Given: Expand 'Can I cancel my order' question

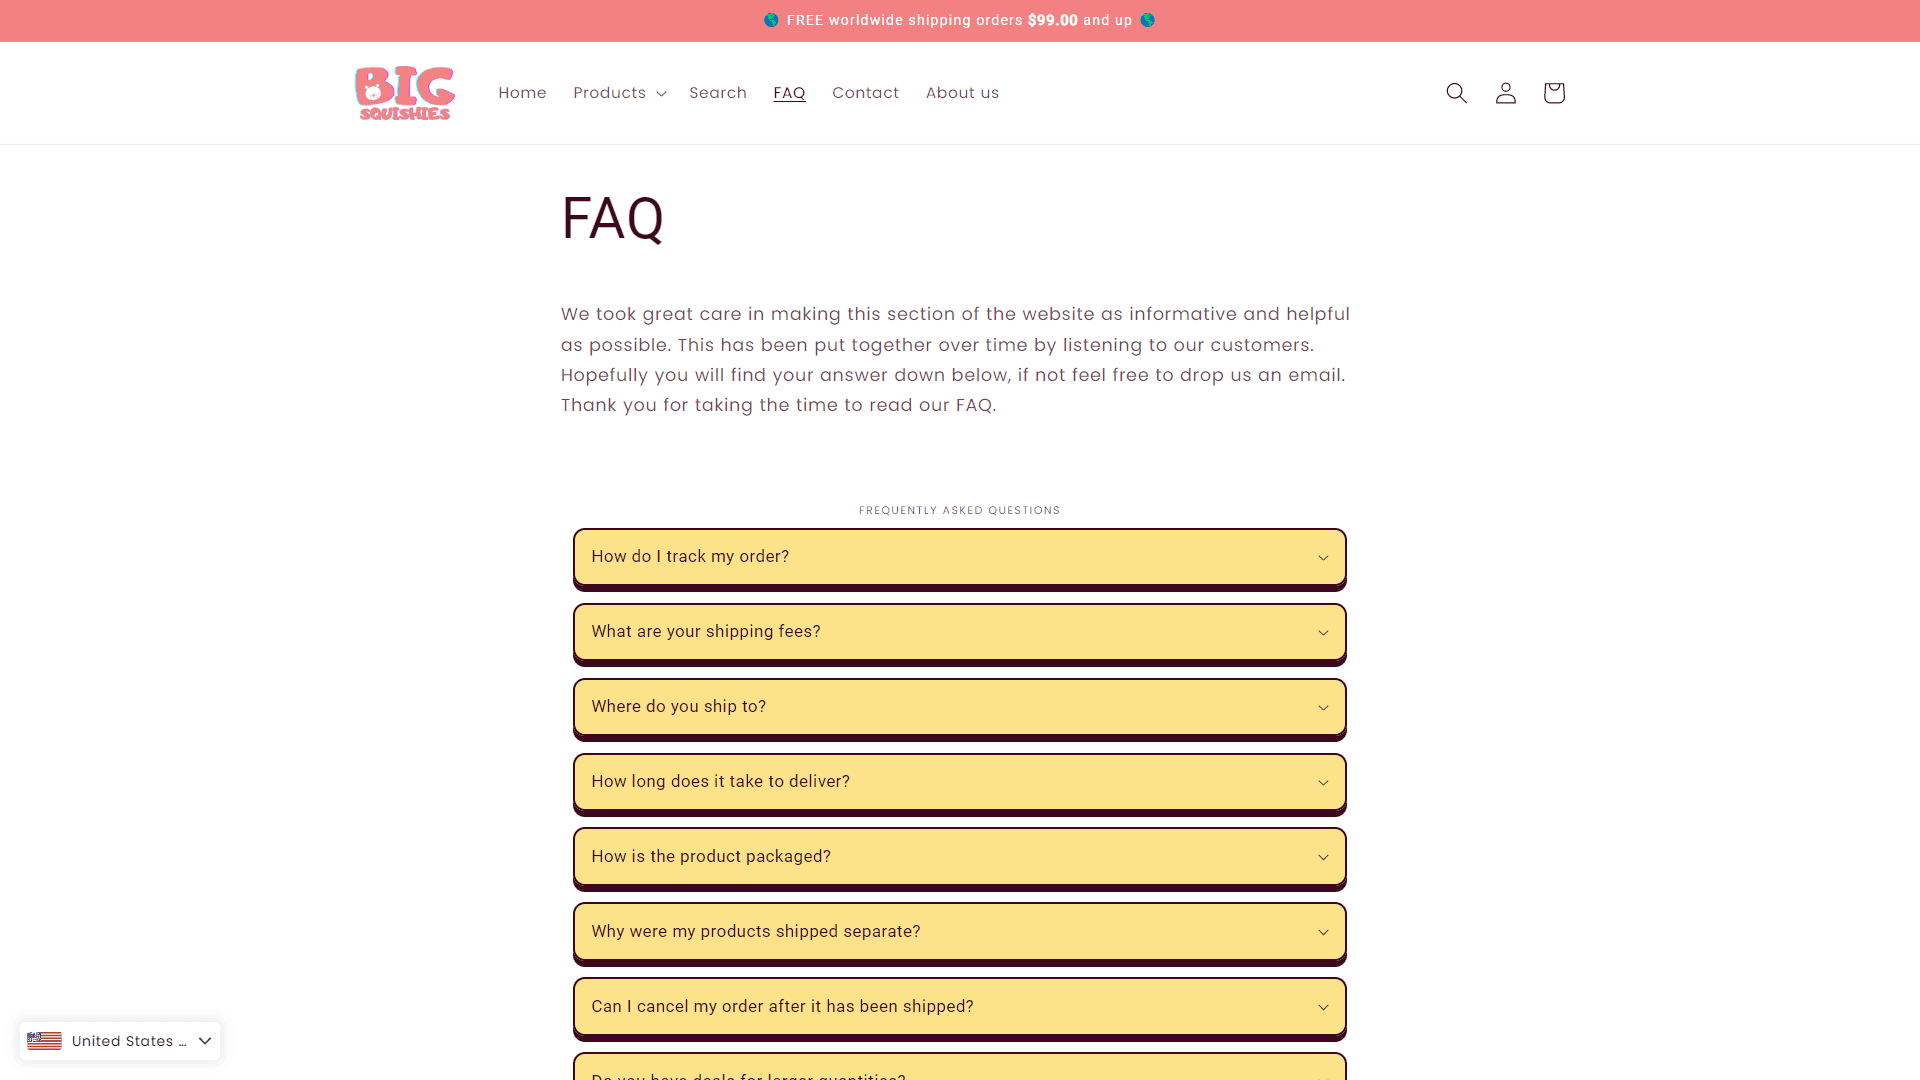Looking at the screenshot, I should [959, 1007].
